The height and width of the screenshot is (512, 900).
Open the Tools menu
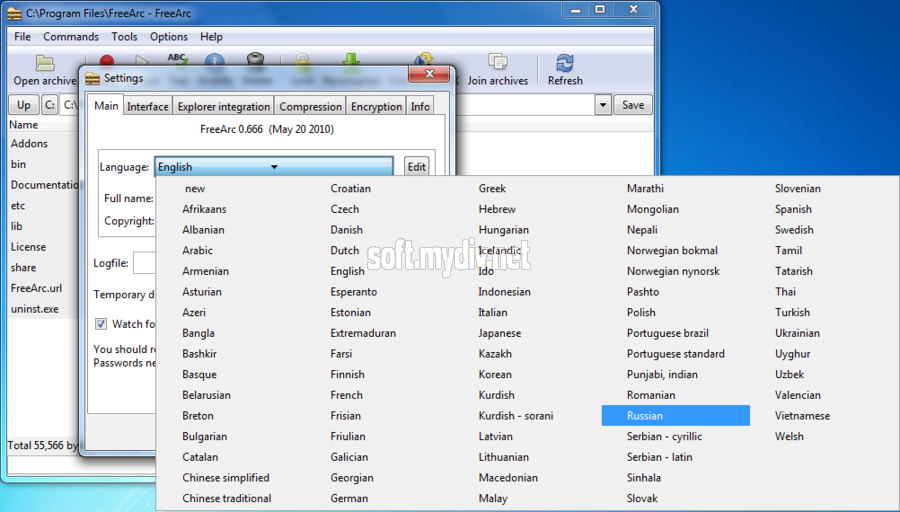click(x=125, y=37)
